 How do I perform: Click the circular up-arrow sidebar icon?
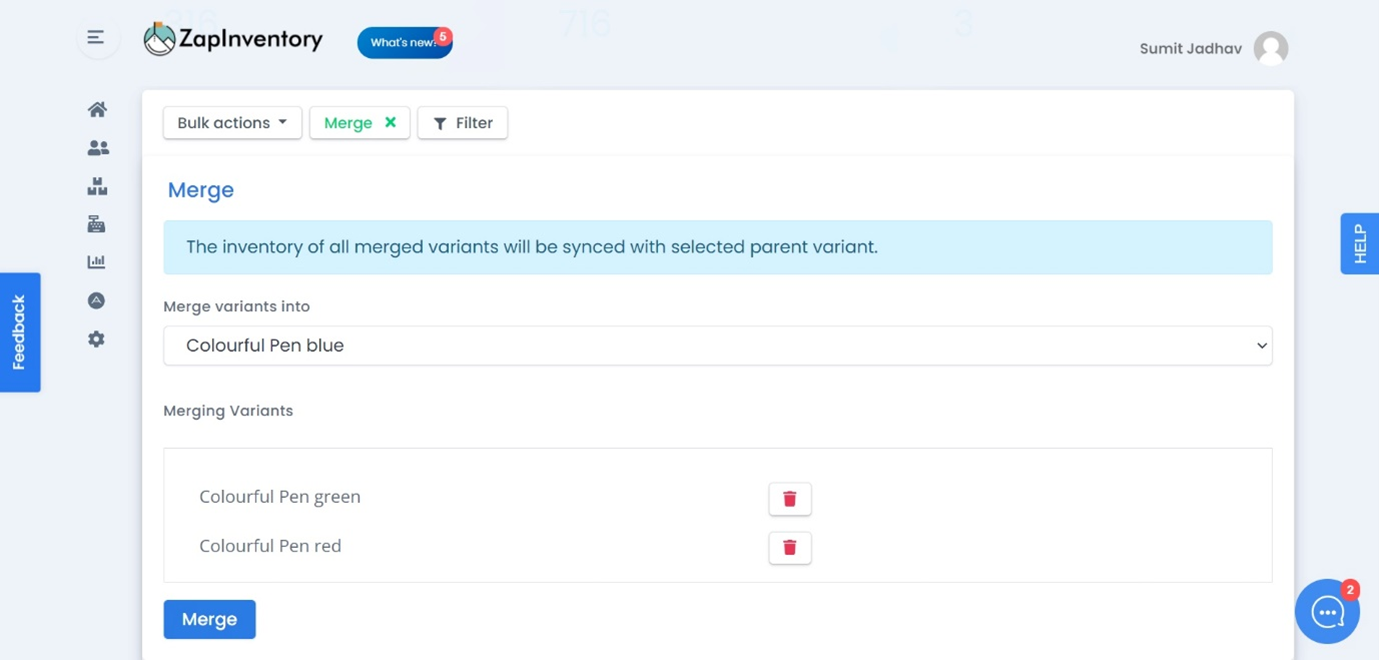point(96,300)
